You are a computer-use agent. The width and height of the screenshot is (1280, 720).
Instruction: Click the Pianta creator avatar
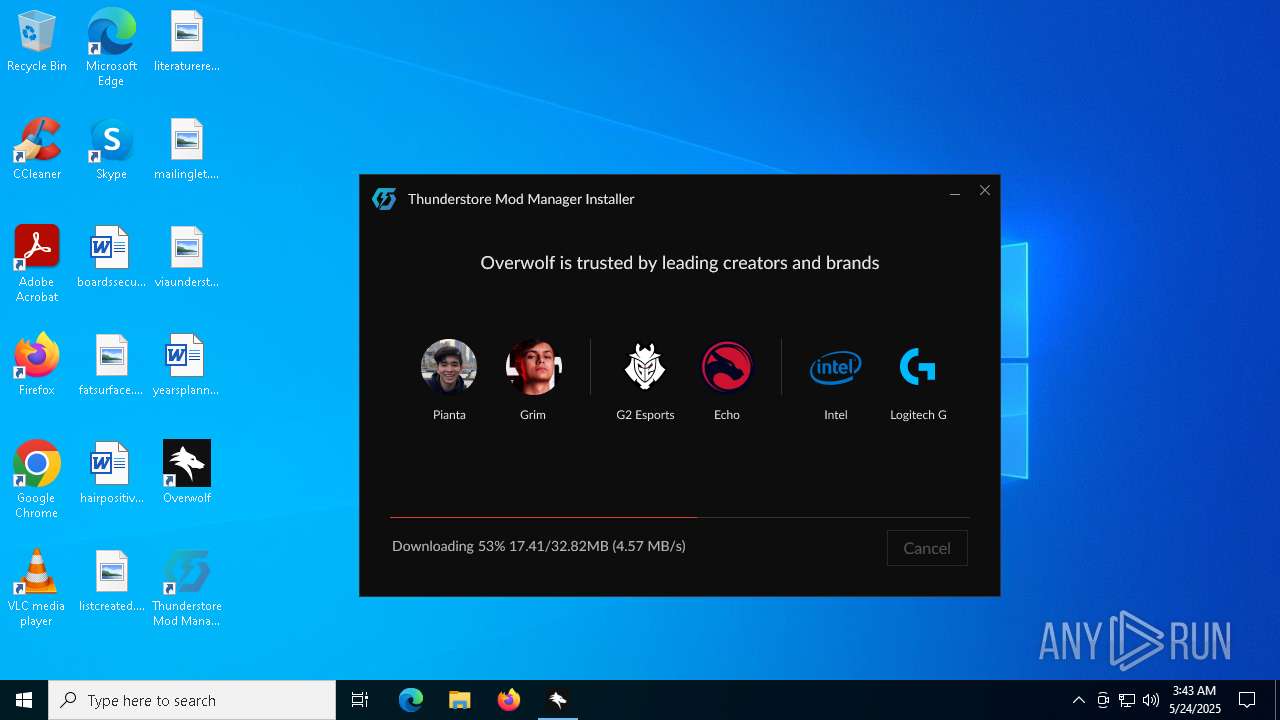click(449, 367)
